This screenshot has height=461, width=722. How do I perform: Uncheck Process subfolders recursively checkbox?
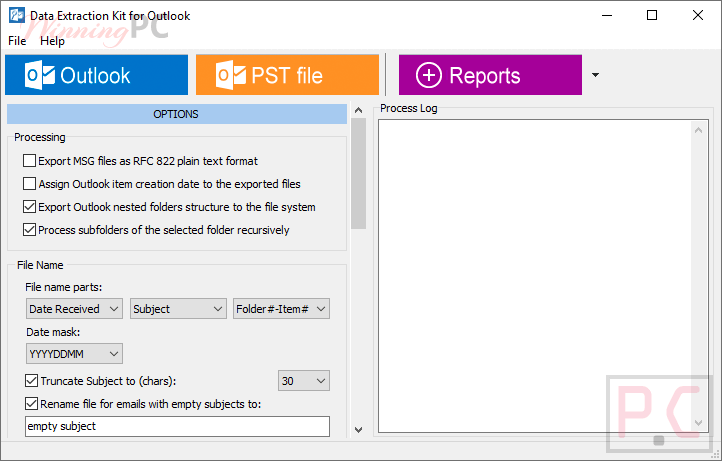[29, 230]
